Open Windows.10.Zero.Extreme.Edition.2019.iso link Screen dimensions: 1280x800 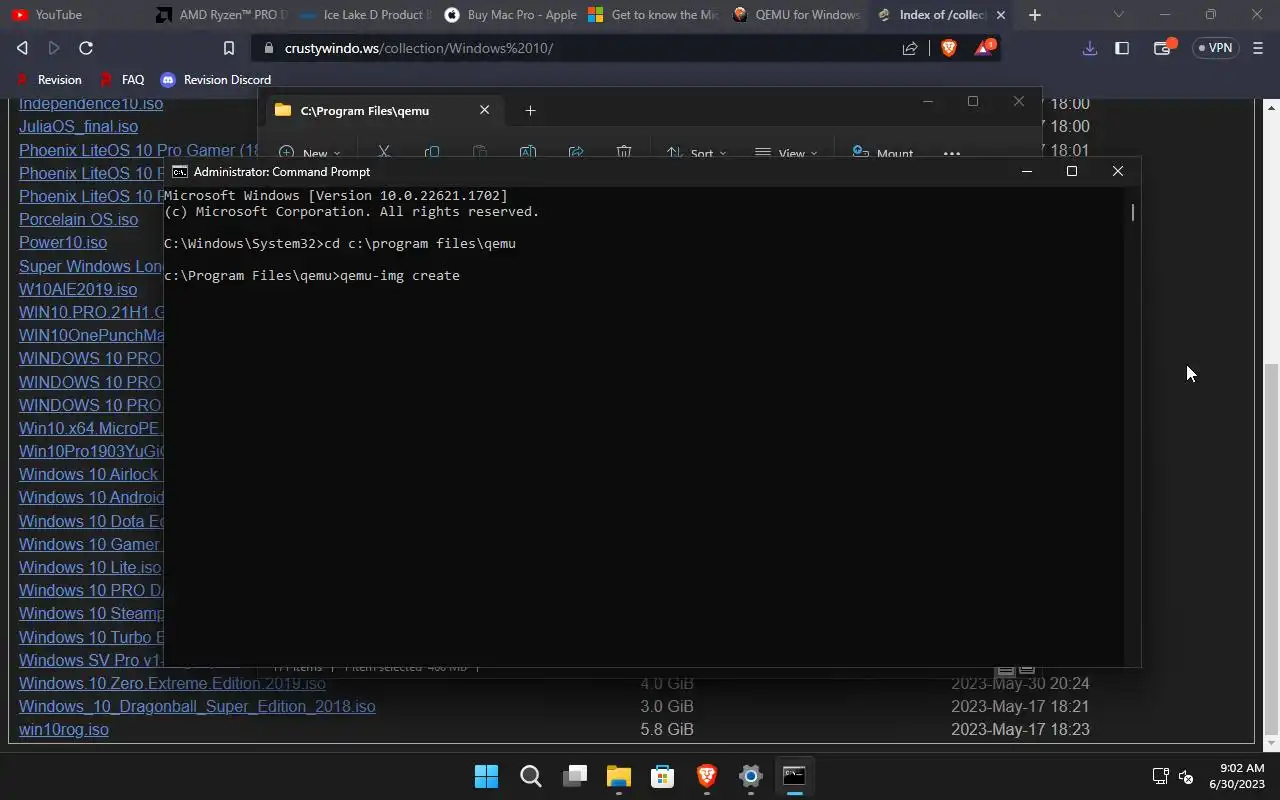(172, 683)
